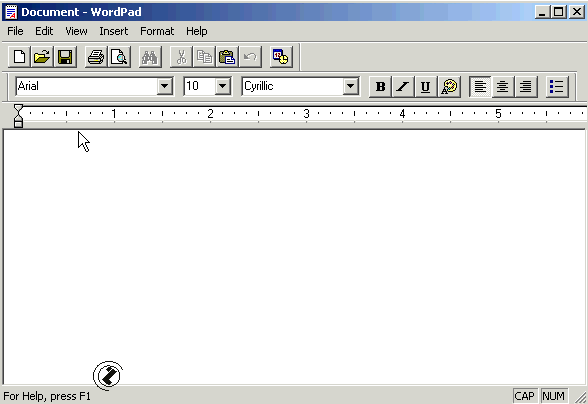This screenshot has height=404, width=588.
Task: Save document using floppy disk icon
Action: click(65, 57)
